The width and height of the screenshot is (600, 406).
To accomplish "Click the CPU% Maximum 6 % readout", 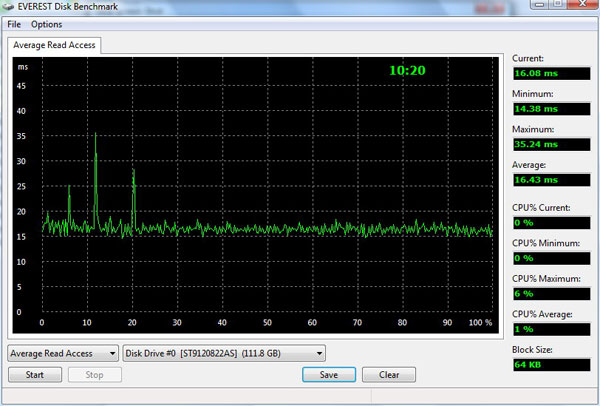I will point(551,294).
